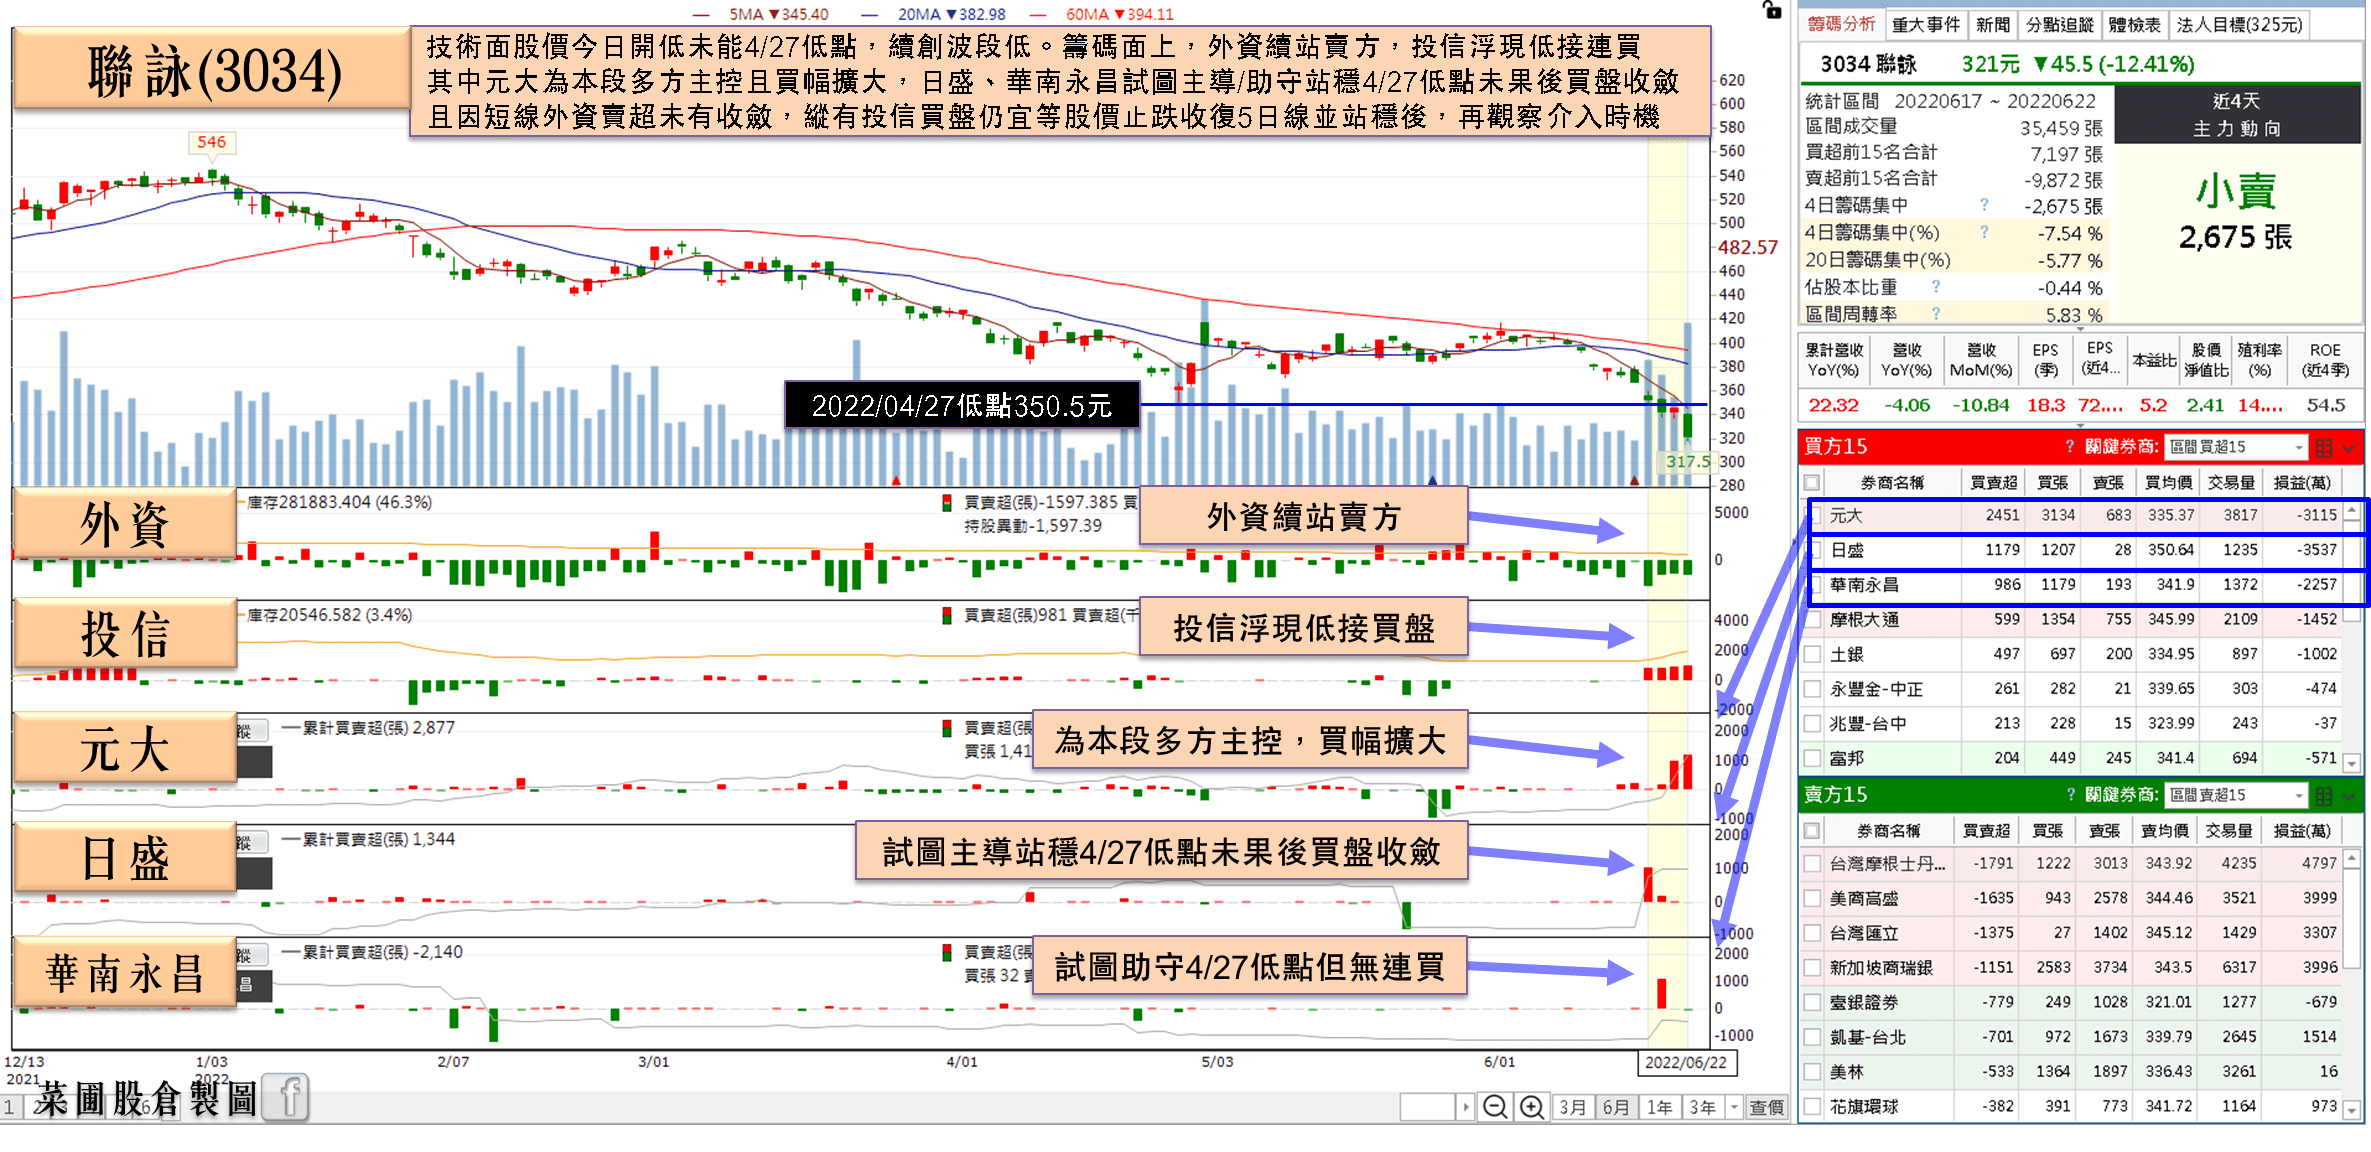The width and height of the screenshot is (2371, 1152).
Task: Set chart range to 6月
Action: [1616, 1107]
